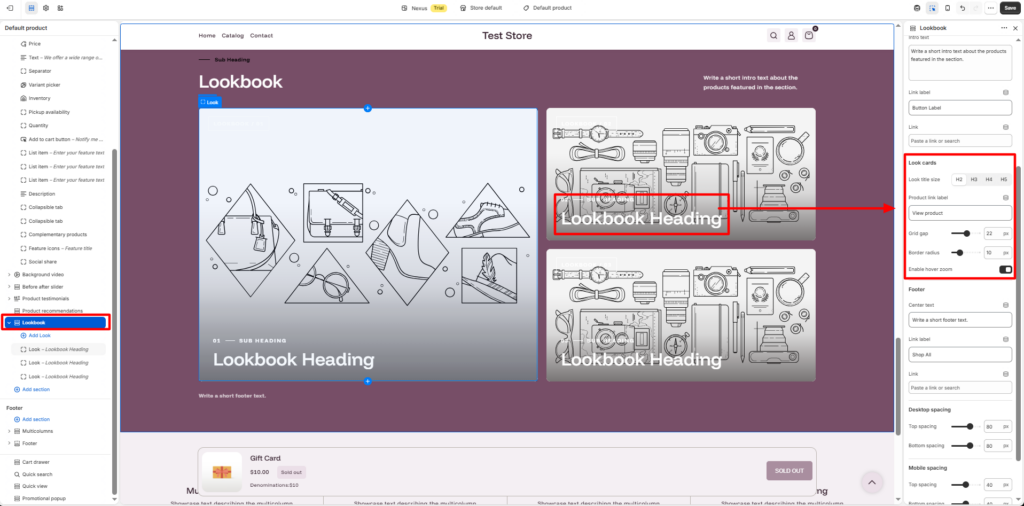Expand the Background video section
Viewport: 1024px width, 506px height.
9,275
